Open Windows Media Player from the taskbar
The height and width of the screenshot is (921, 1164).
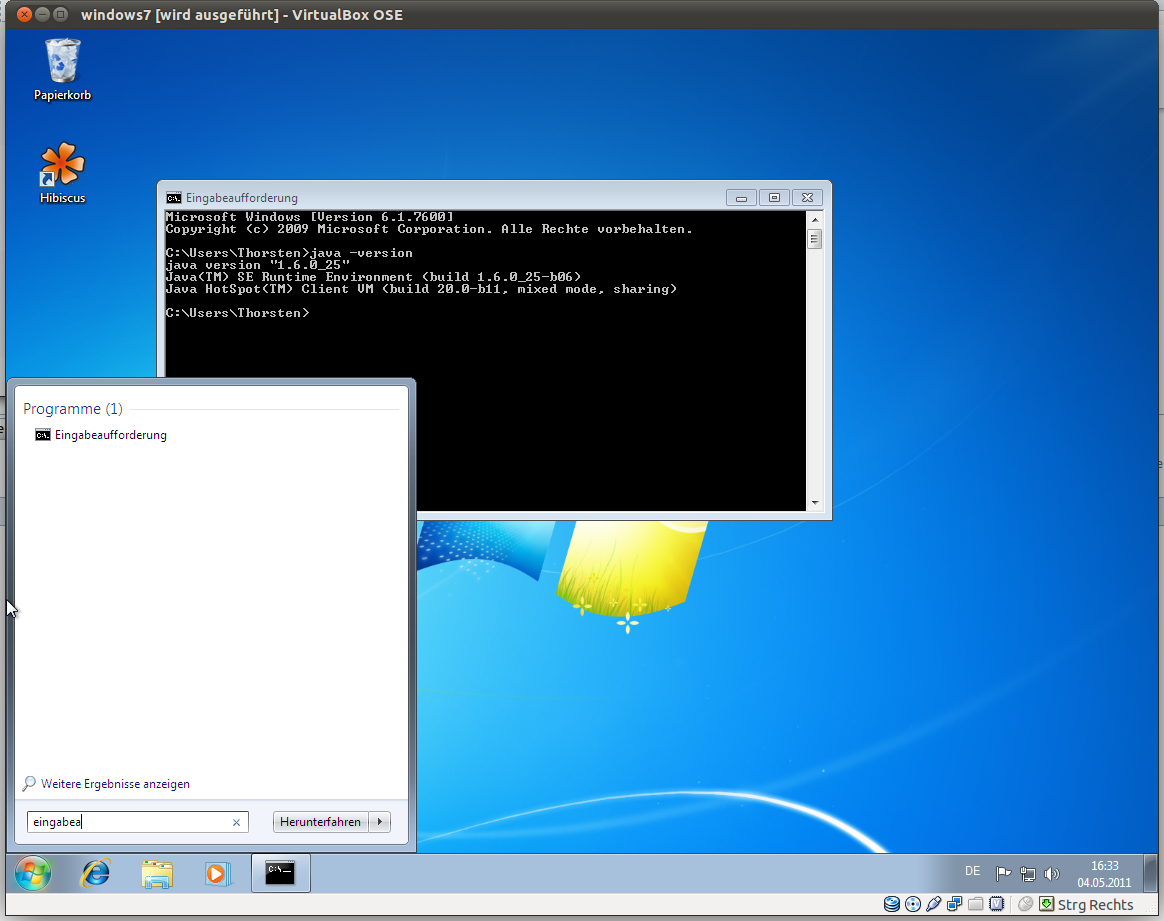coord(218,874)
